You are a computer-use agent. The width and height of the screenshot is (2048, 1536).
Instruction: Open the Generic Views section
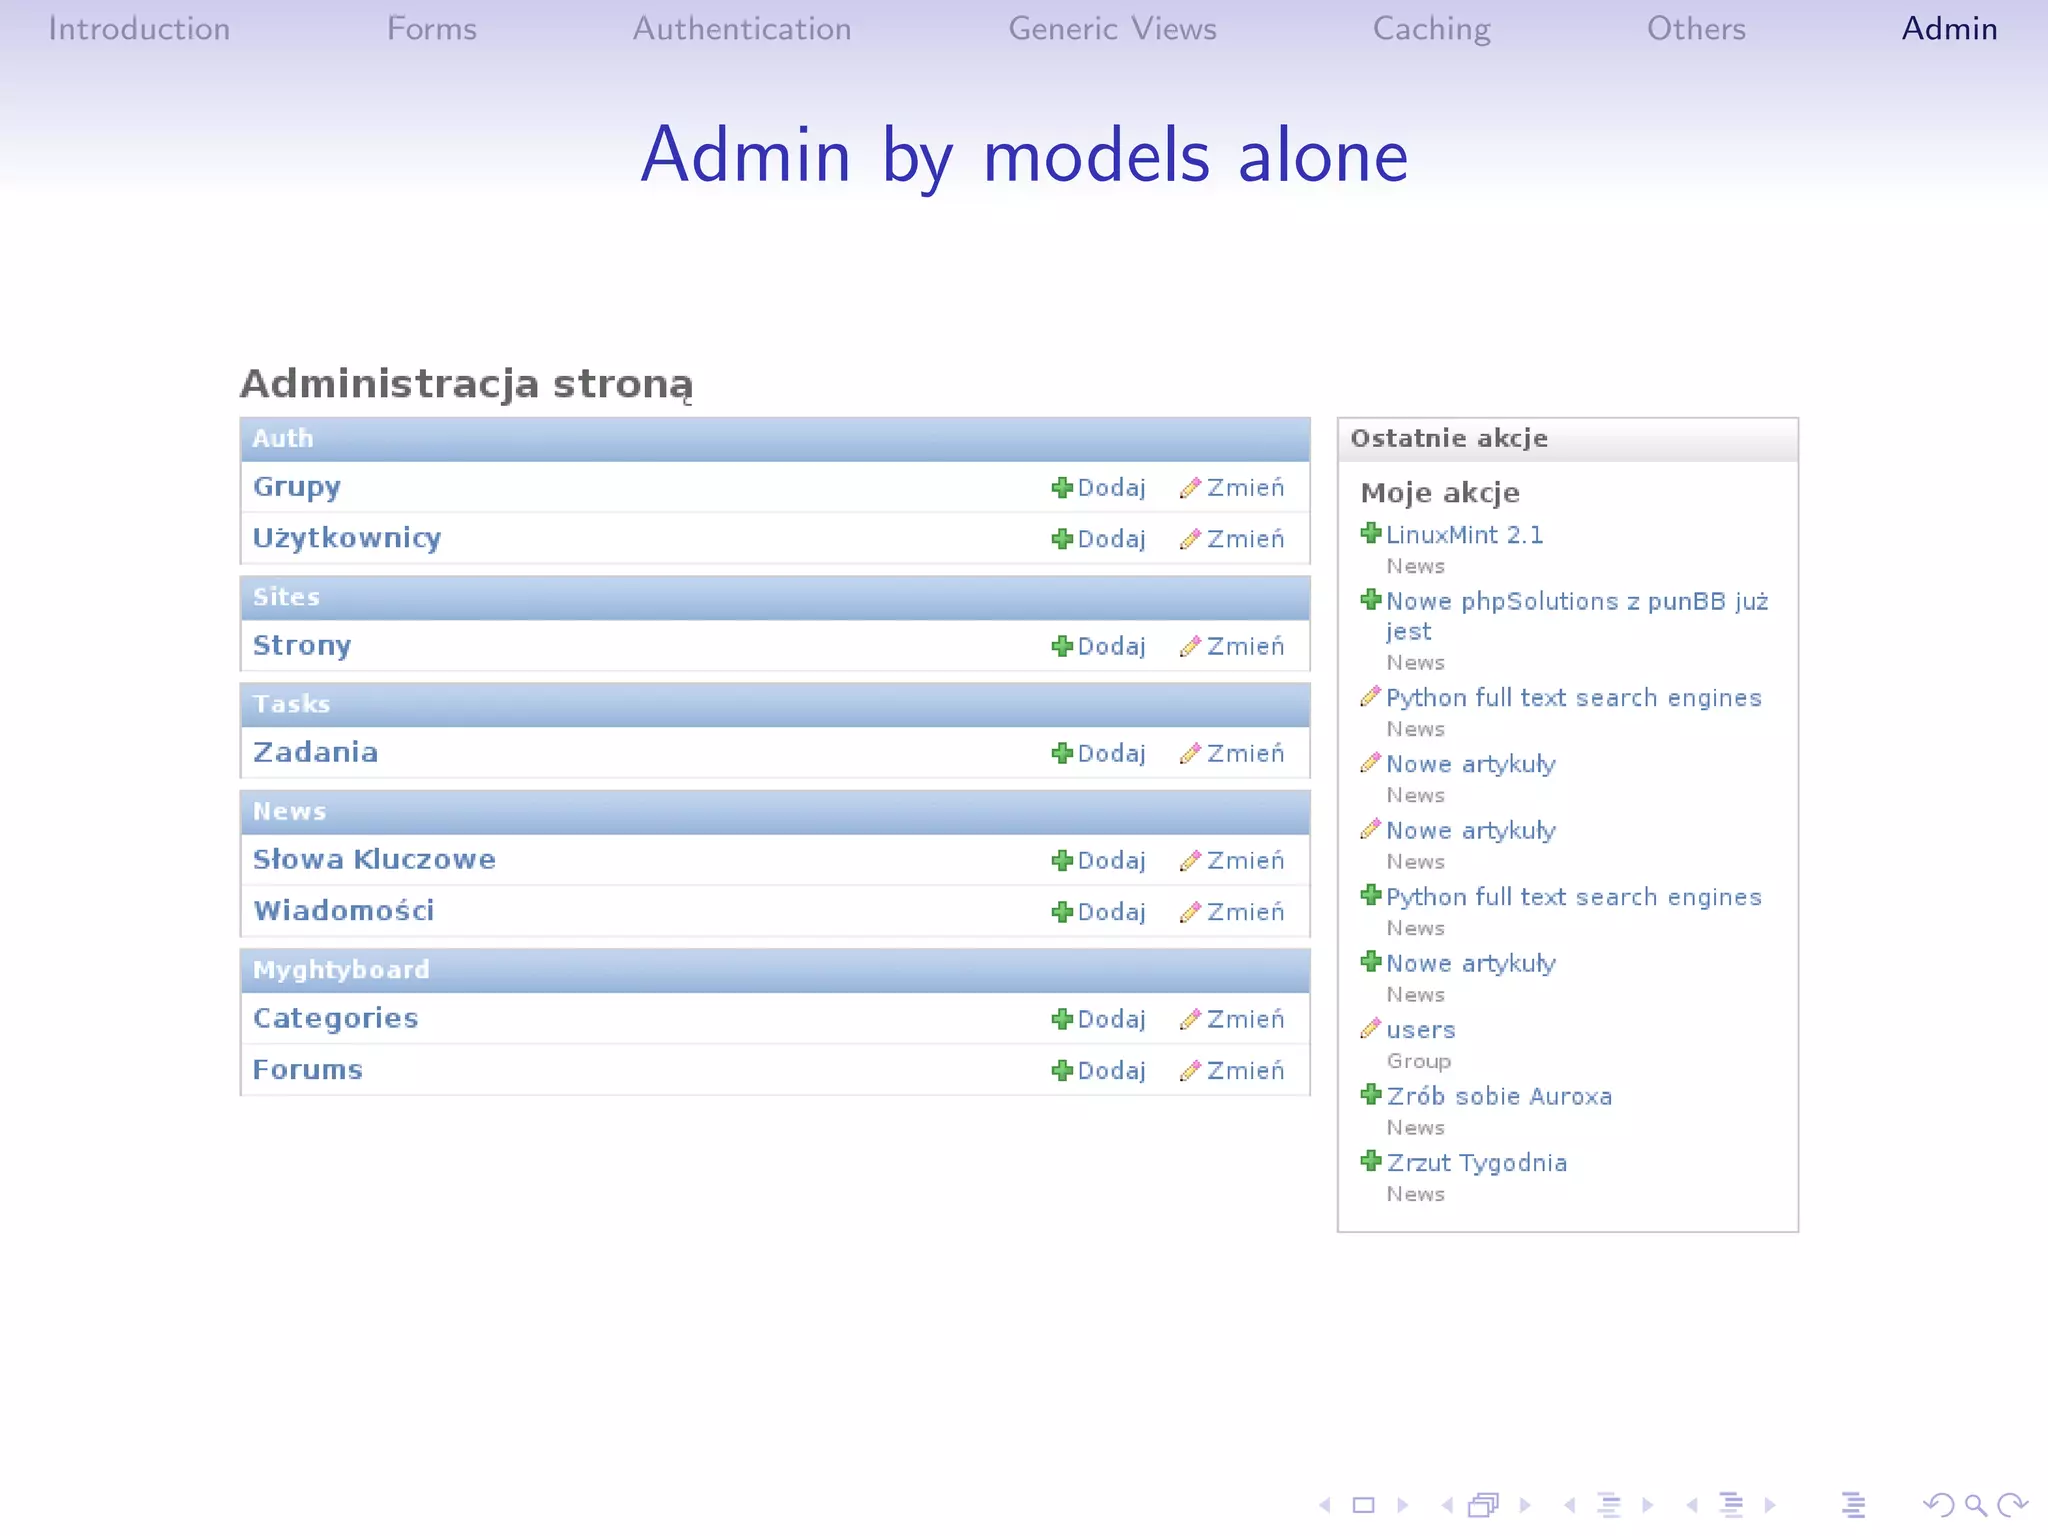tap(1112, 29)
